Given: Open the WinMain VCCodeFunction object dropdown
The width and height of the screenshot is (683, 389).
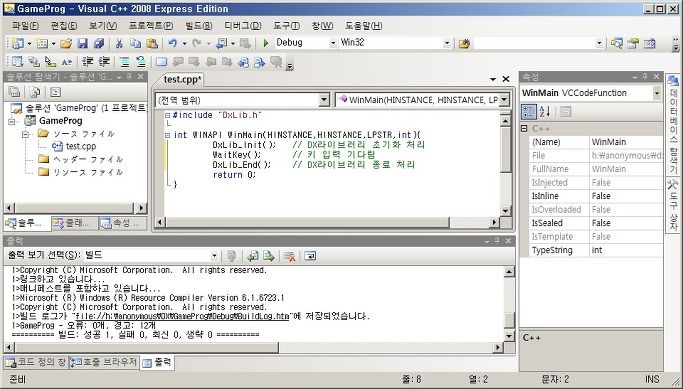Looking at the screenshot, I should coord(656,93).
